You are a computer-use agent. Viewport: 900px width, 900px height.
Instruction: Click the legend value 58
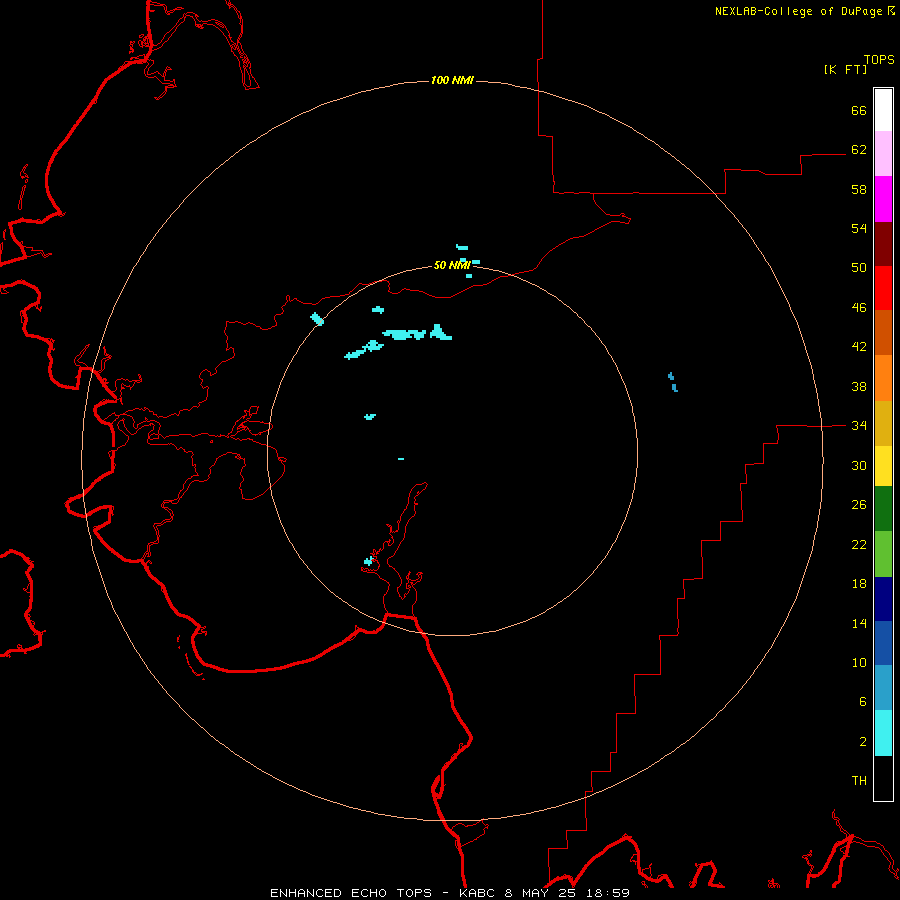(x=859, y=189)
